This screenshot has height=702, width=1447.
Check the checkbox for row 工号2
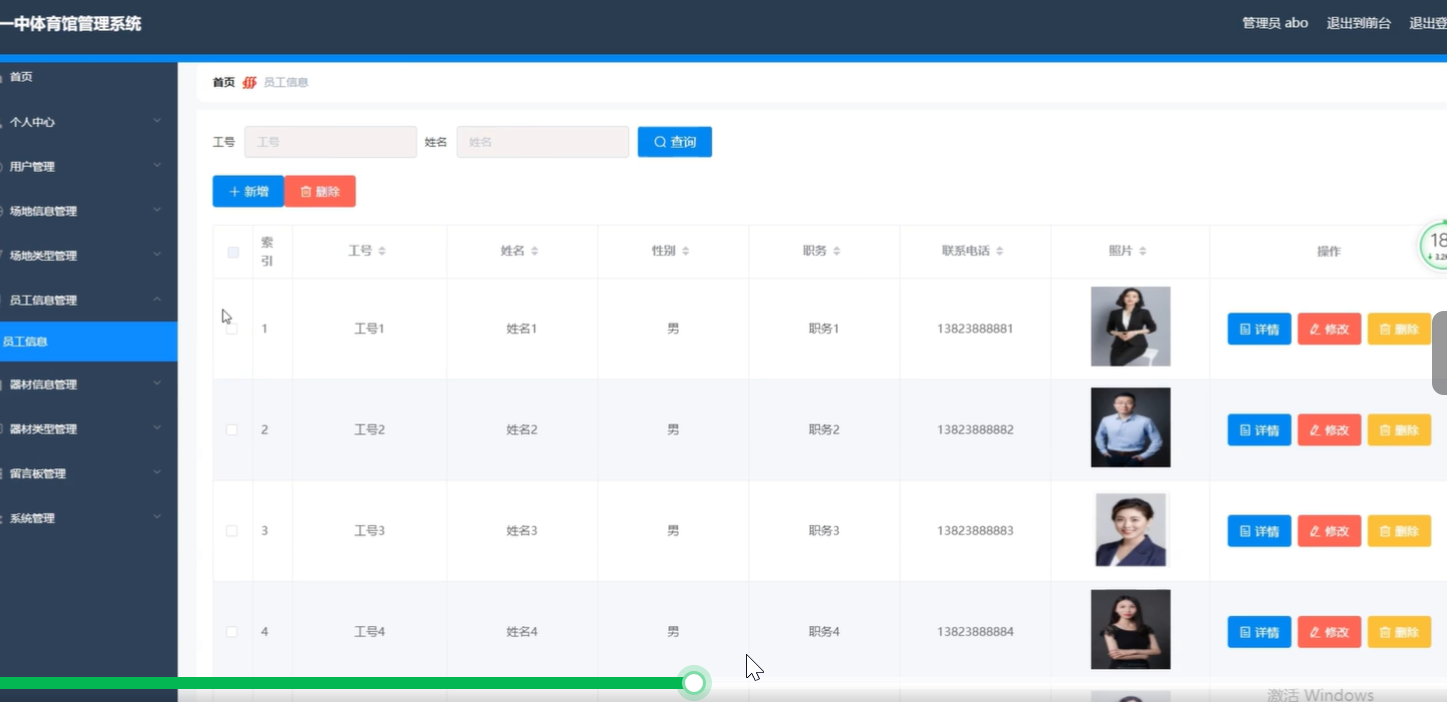tap(231, 429)
